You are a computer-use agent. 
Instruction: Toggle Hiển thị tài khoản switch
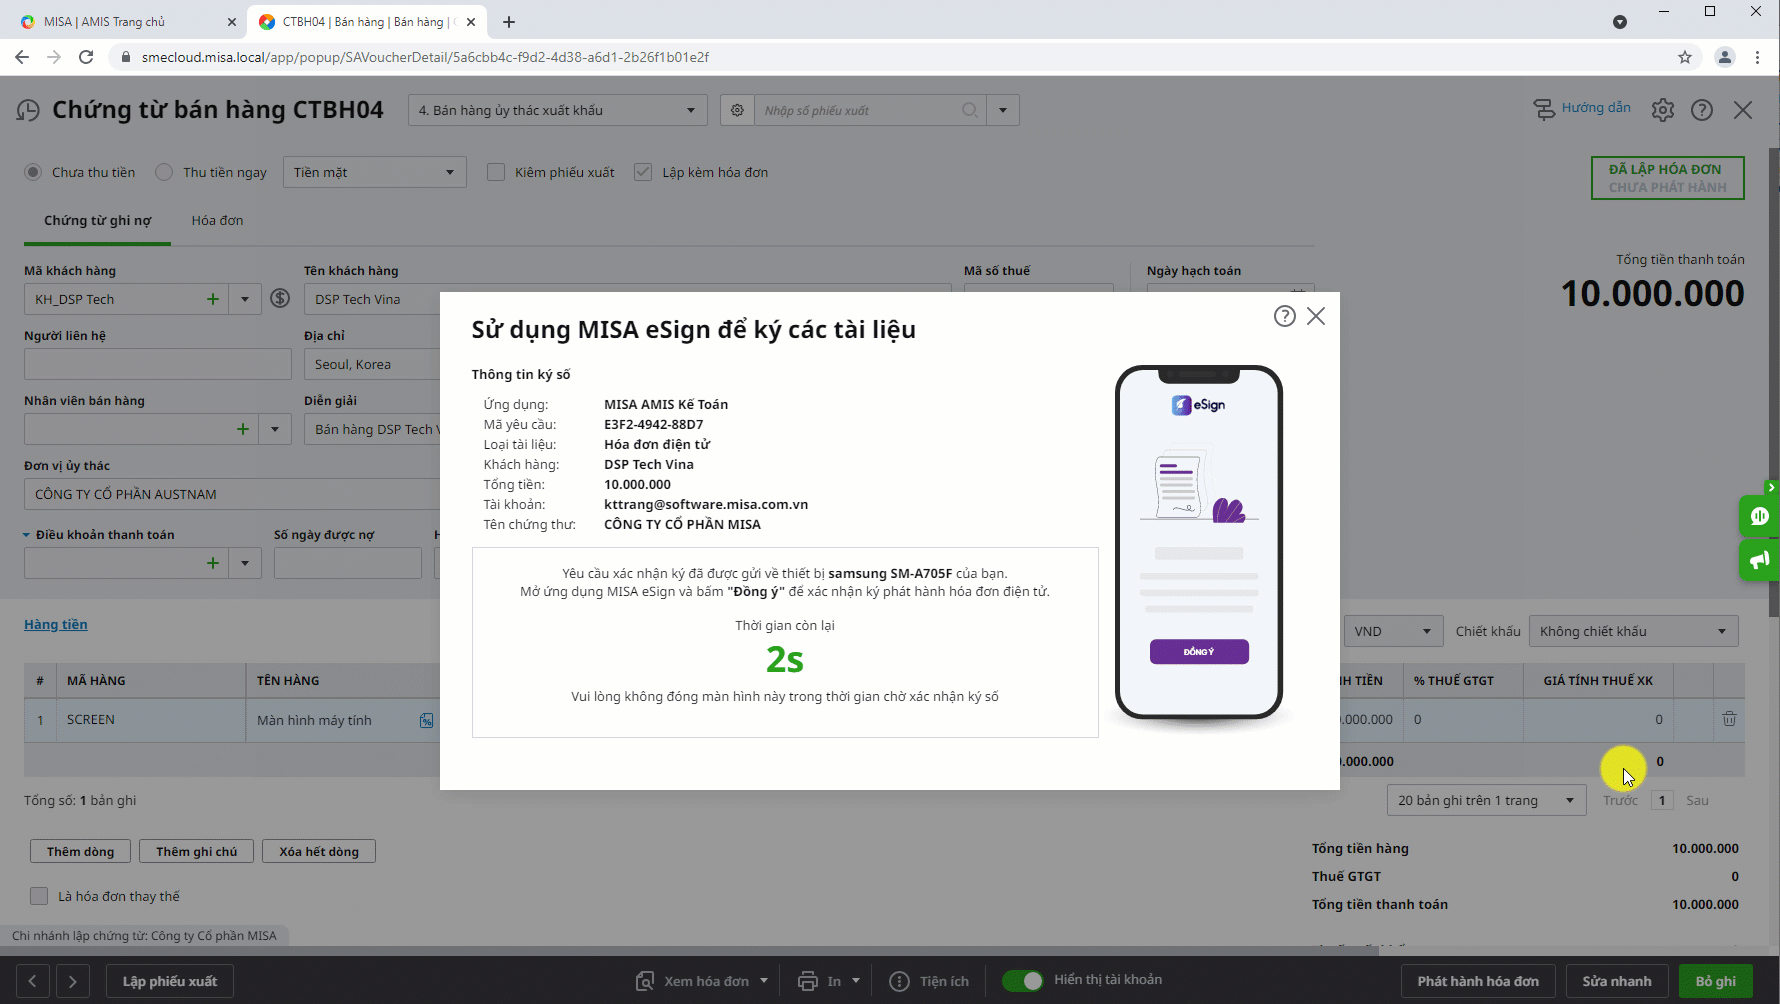[x=1022, y=980]
